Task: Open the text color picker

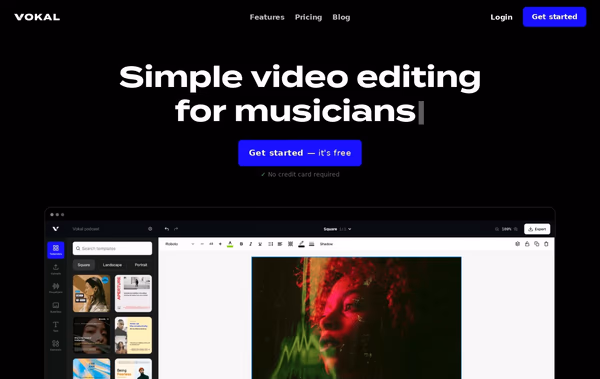Action: [230, 244]
